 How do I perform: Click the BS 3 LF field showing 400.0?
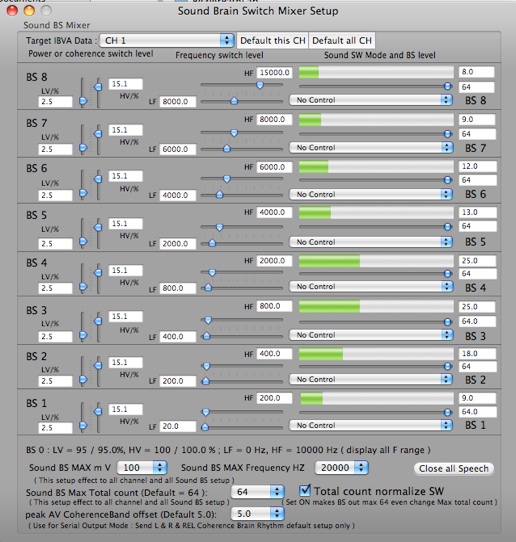pyautogui.click(x=178, y=336)
